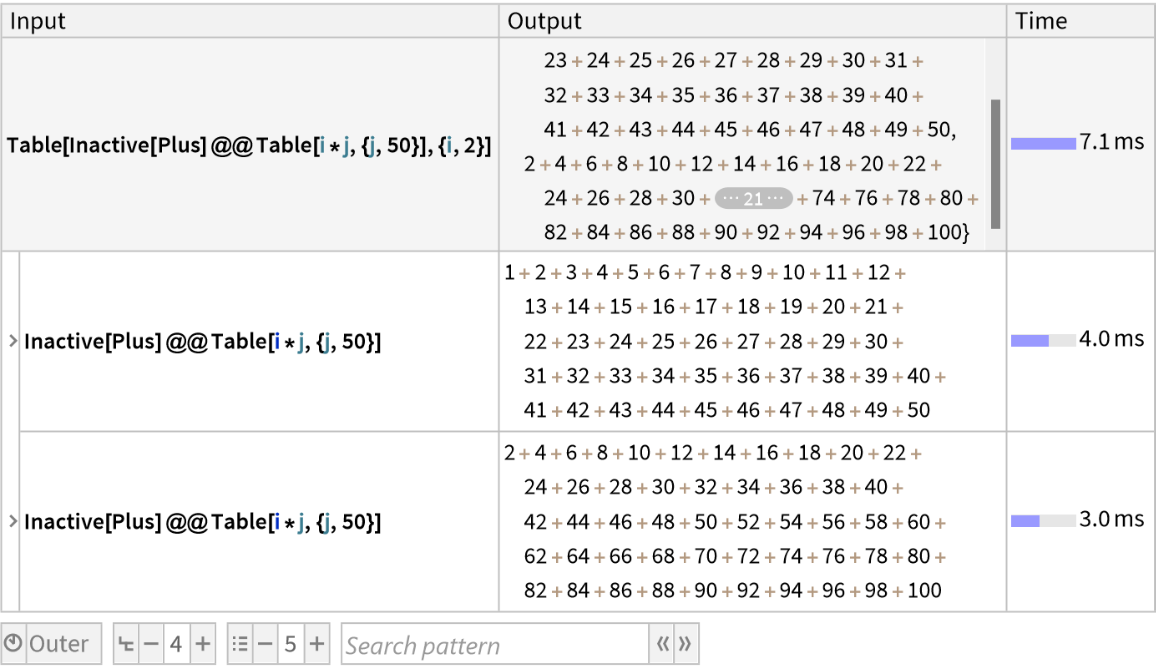
Task: Click the tree depth icon
Action: [126, 644]
